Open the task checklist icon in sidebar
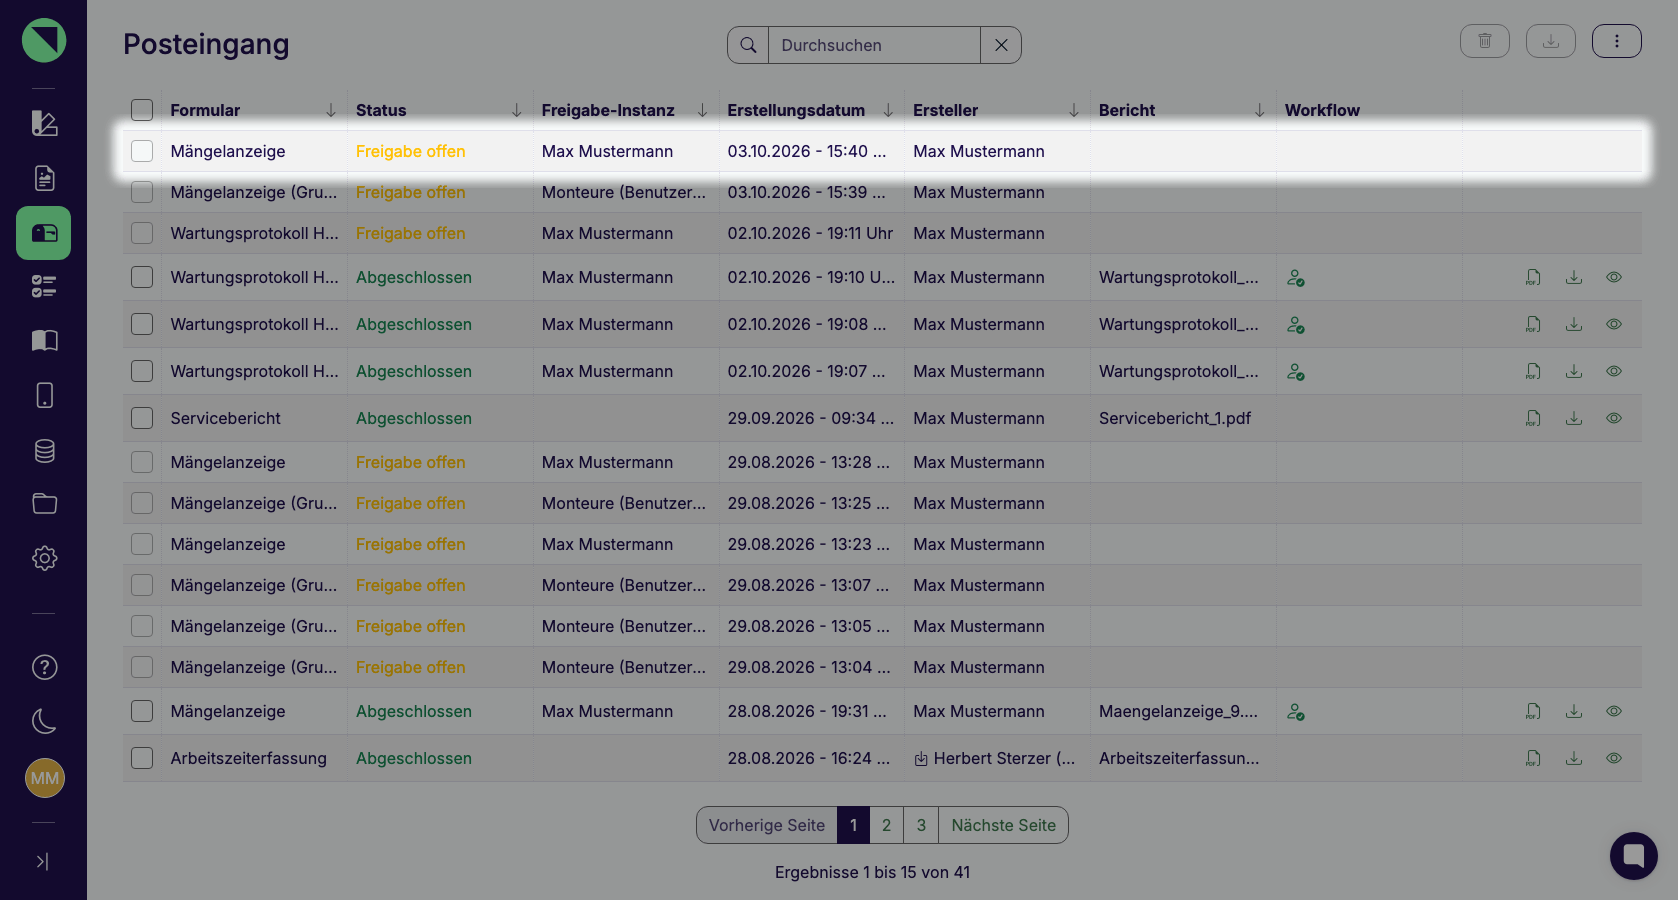Screen dimensions: 1678x900 coord(44,287)
